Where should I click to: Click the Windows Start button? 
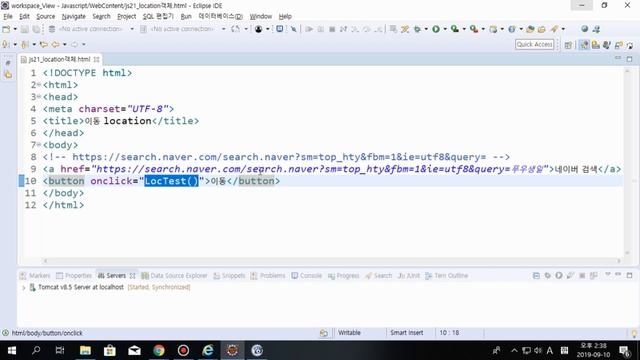[x=12, y=350]
